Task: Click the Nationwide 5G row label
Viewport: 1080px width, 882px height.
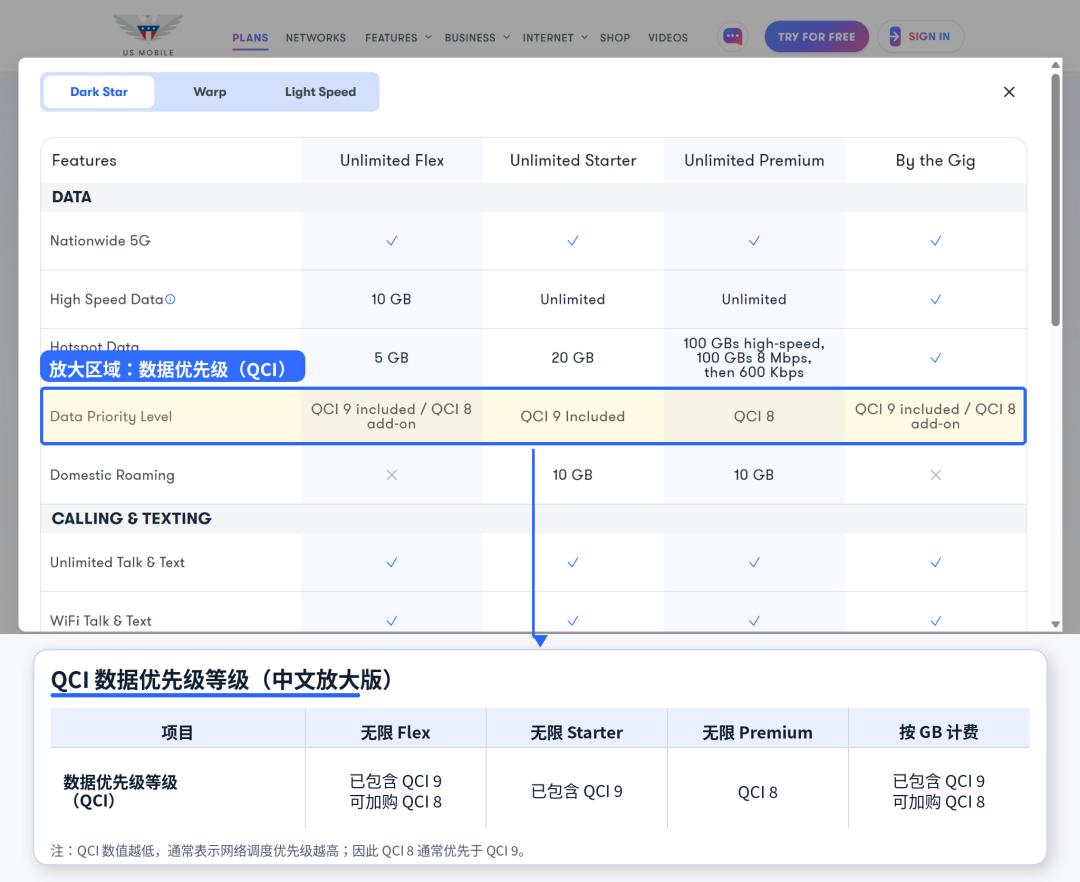Action: pos(100,240)
